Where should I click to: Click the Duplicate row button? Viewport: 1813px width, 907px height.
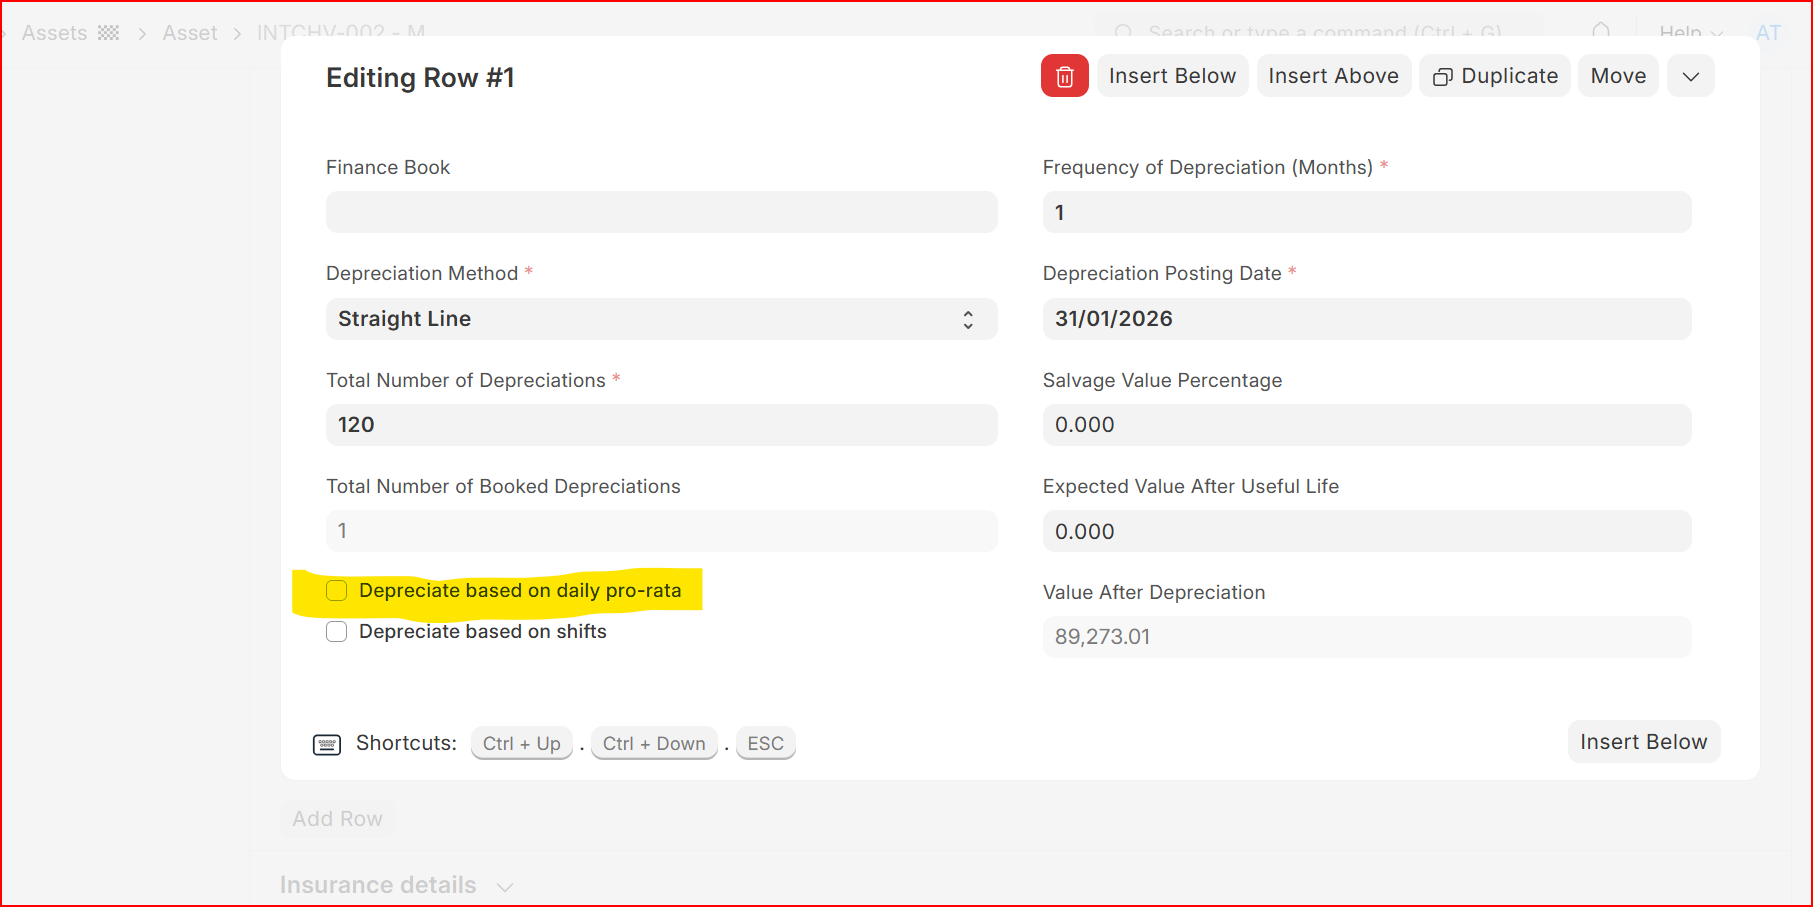1495,76
